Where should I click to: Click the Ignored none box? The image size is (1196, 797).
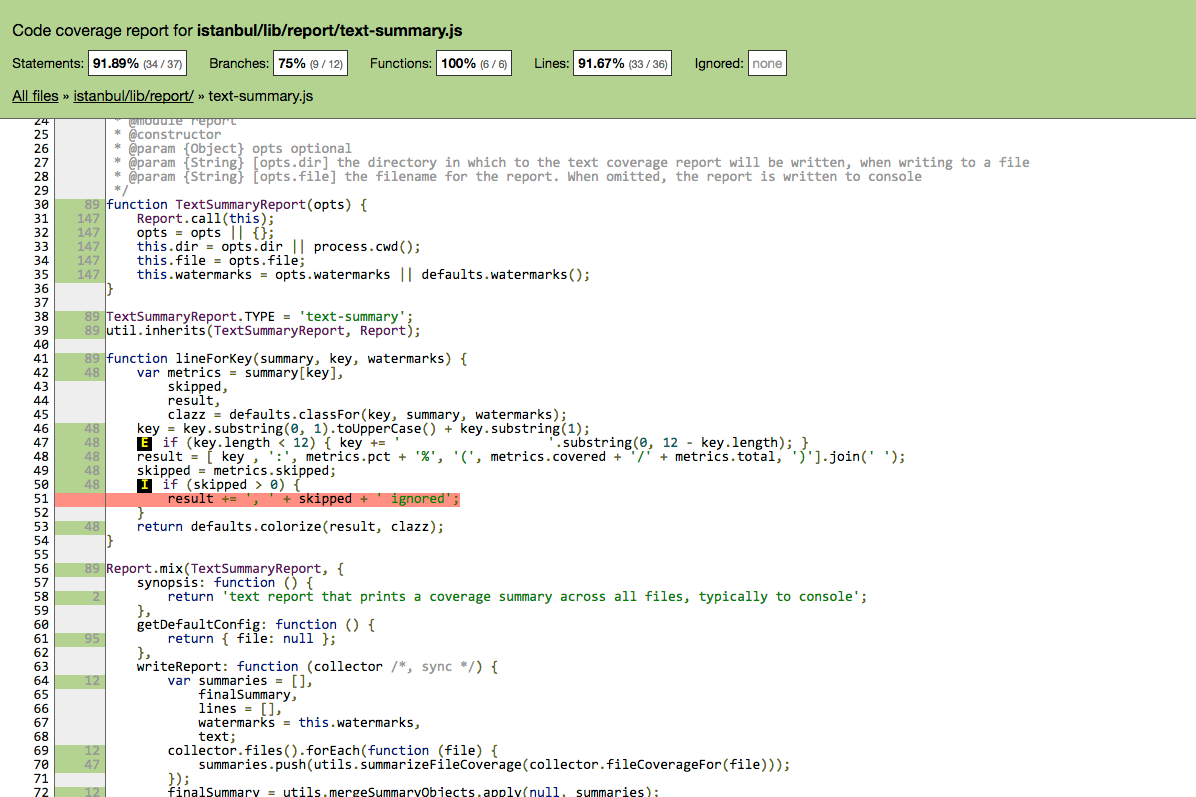click(x=767, y=63)
